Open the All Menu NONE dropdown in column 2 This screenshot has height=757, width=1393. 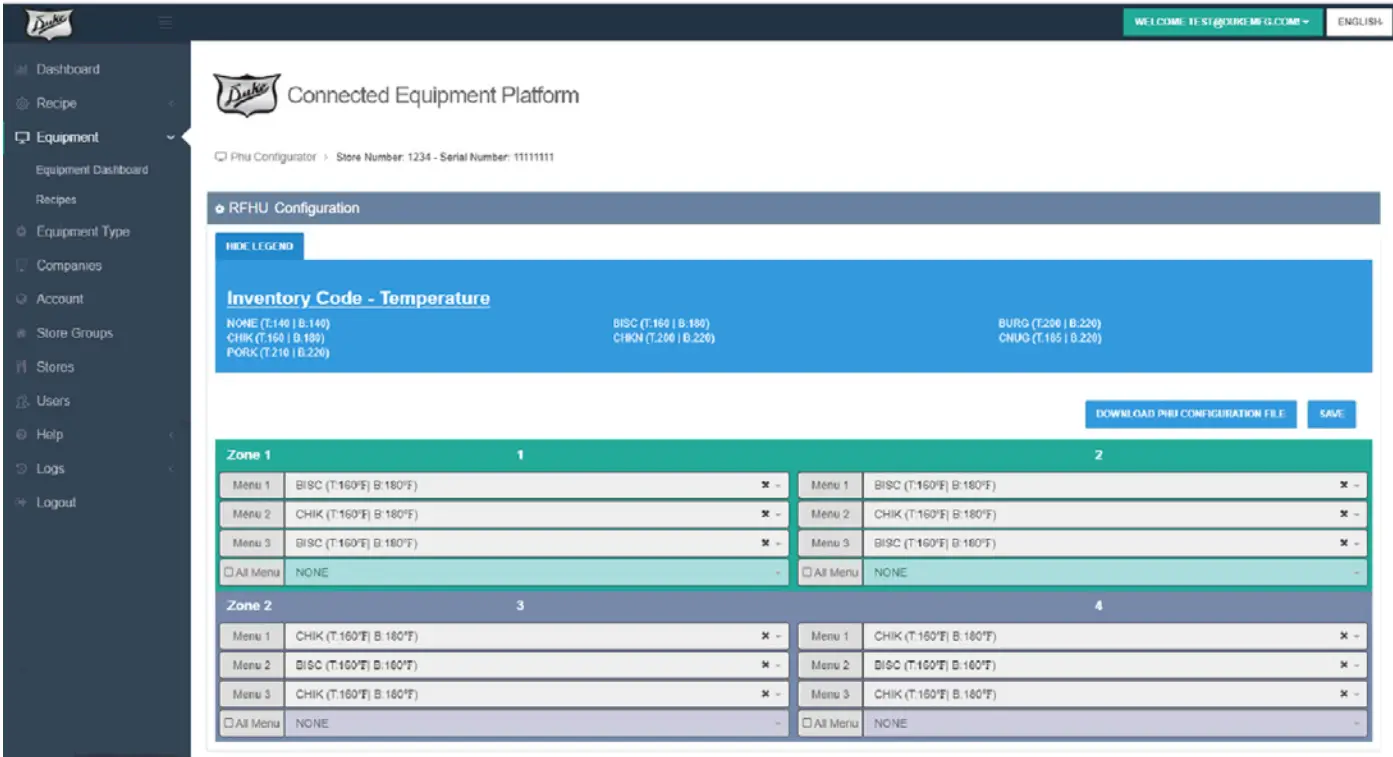pos(1115,573)
